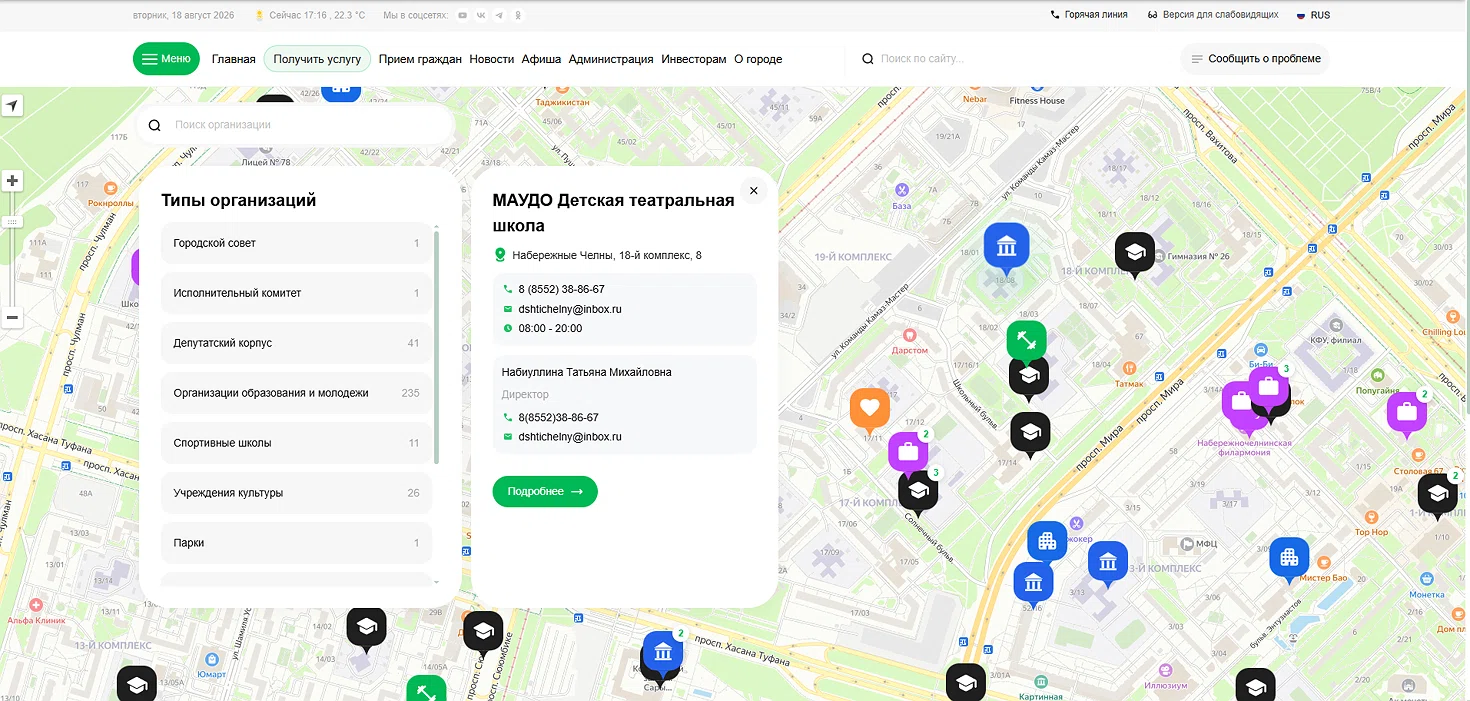
Task: Go to Главная page
Action: tap(234, 59)
